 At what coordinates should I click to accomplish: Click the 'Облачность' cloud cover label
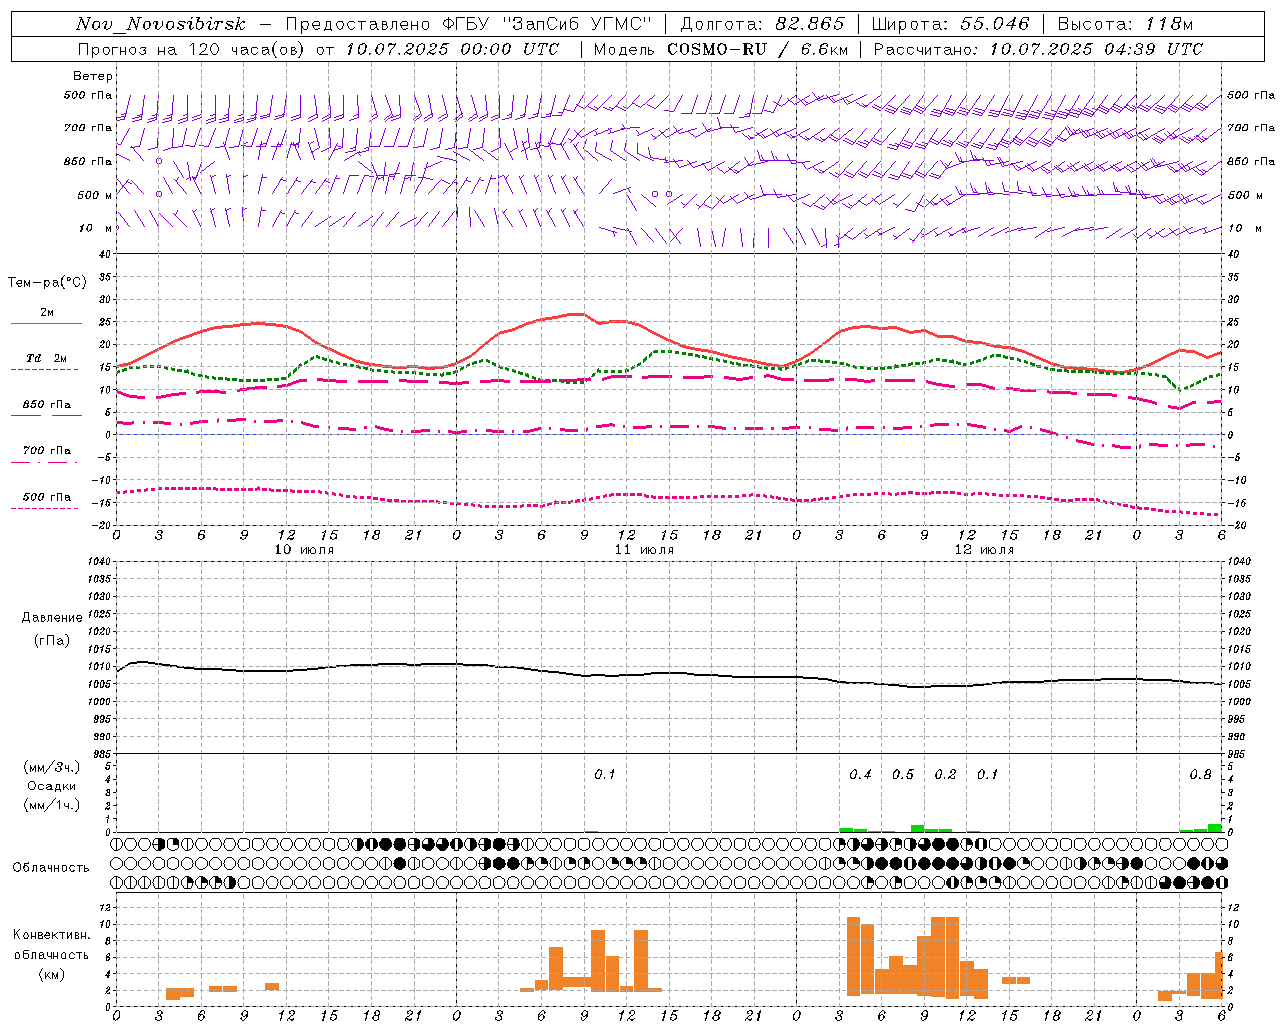click(x=51, y=868)
